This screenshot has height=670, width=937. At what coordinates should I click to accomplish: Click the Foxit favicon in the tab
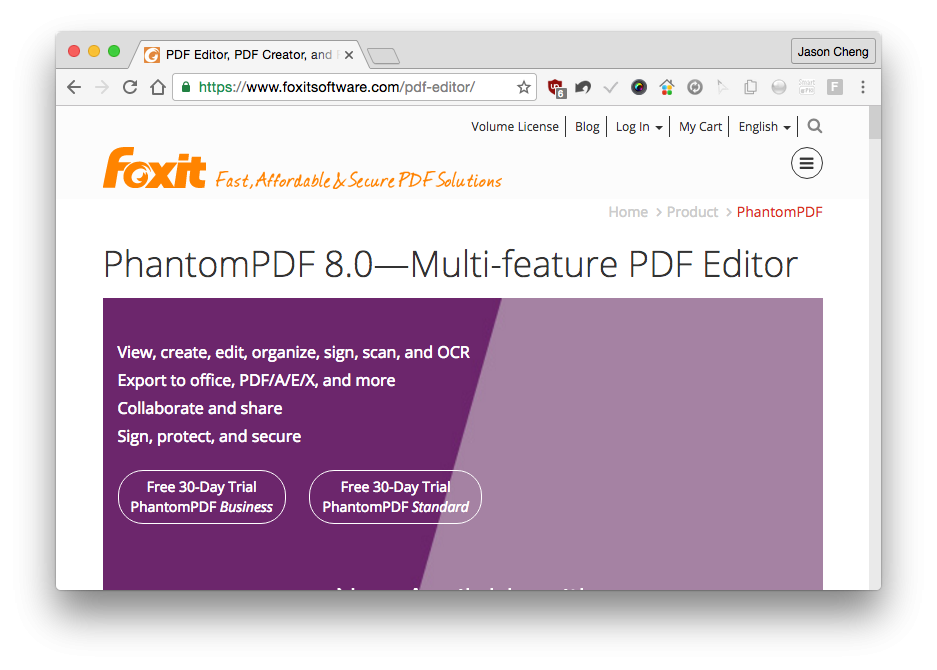152,55
